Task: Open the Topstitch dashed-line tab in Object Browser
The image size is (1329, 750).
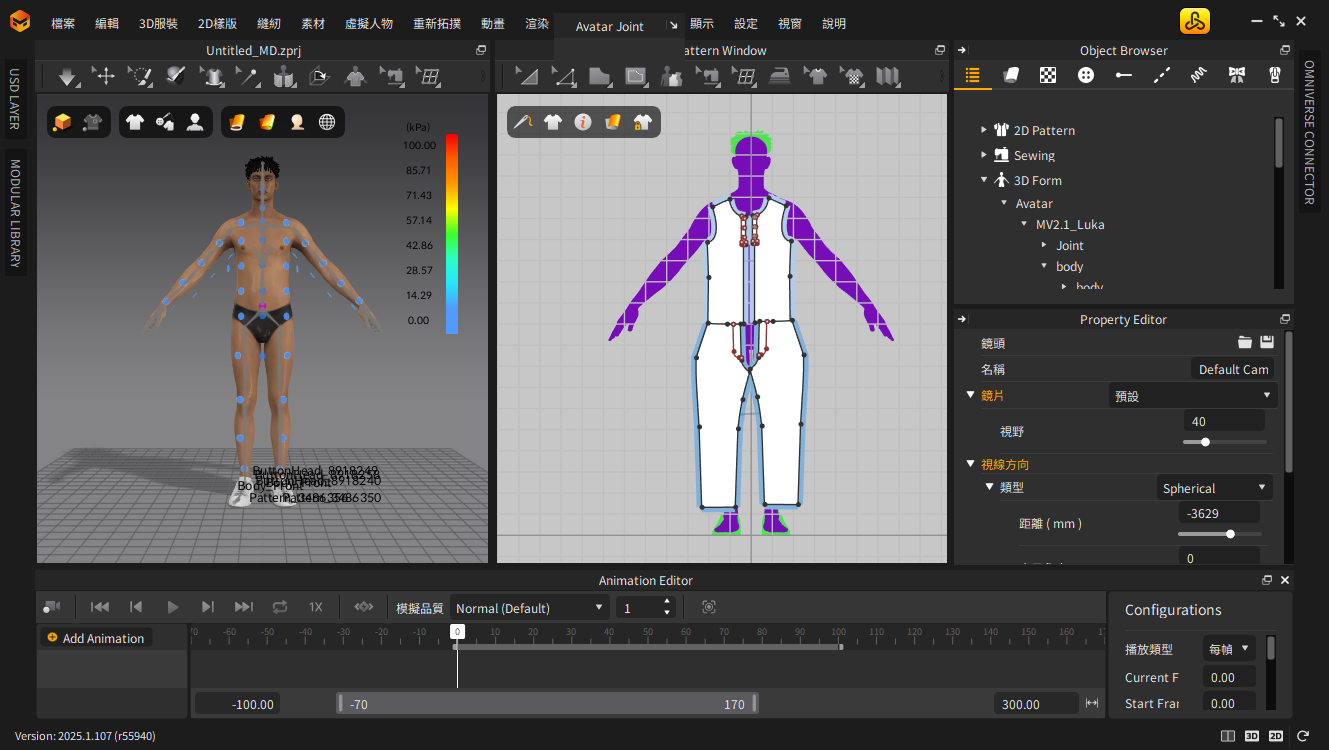Action: pyautogui.click(x=1162, y=75)
